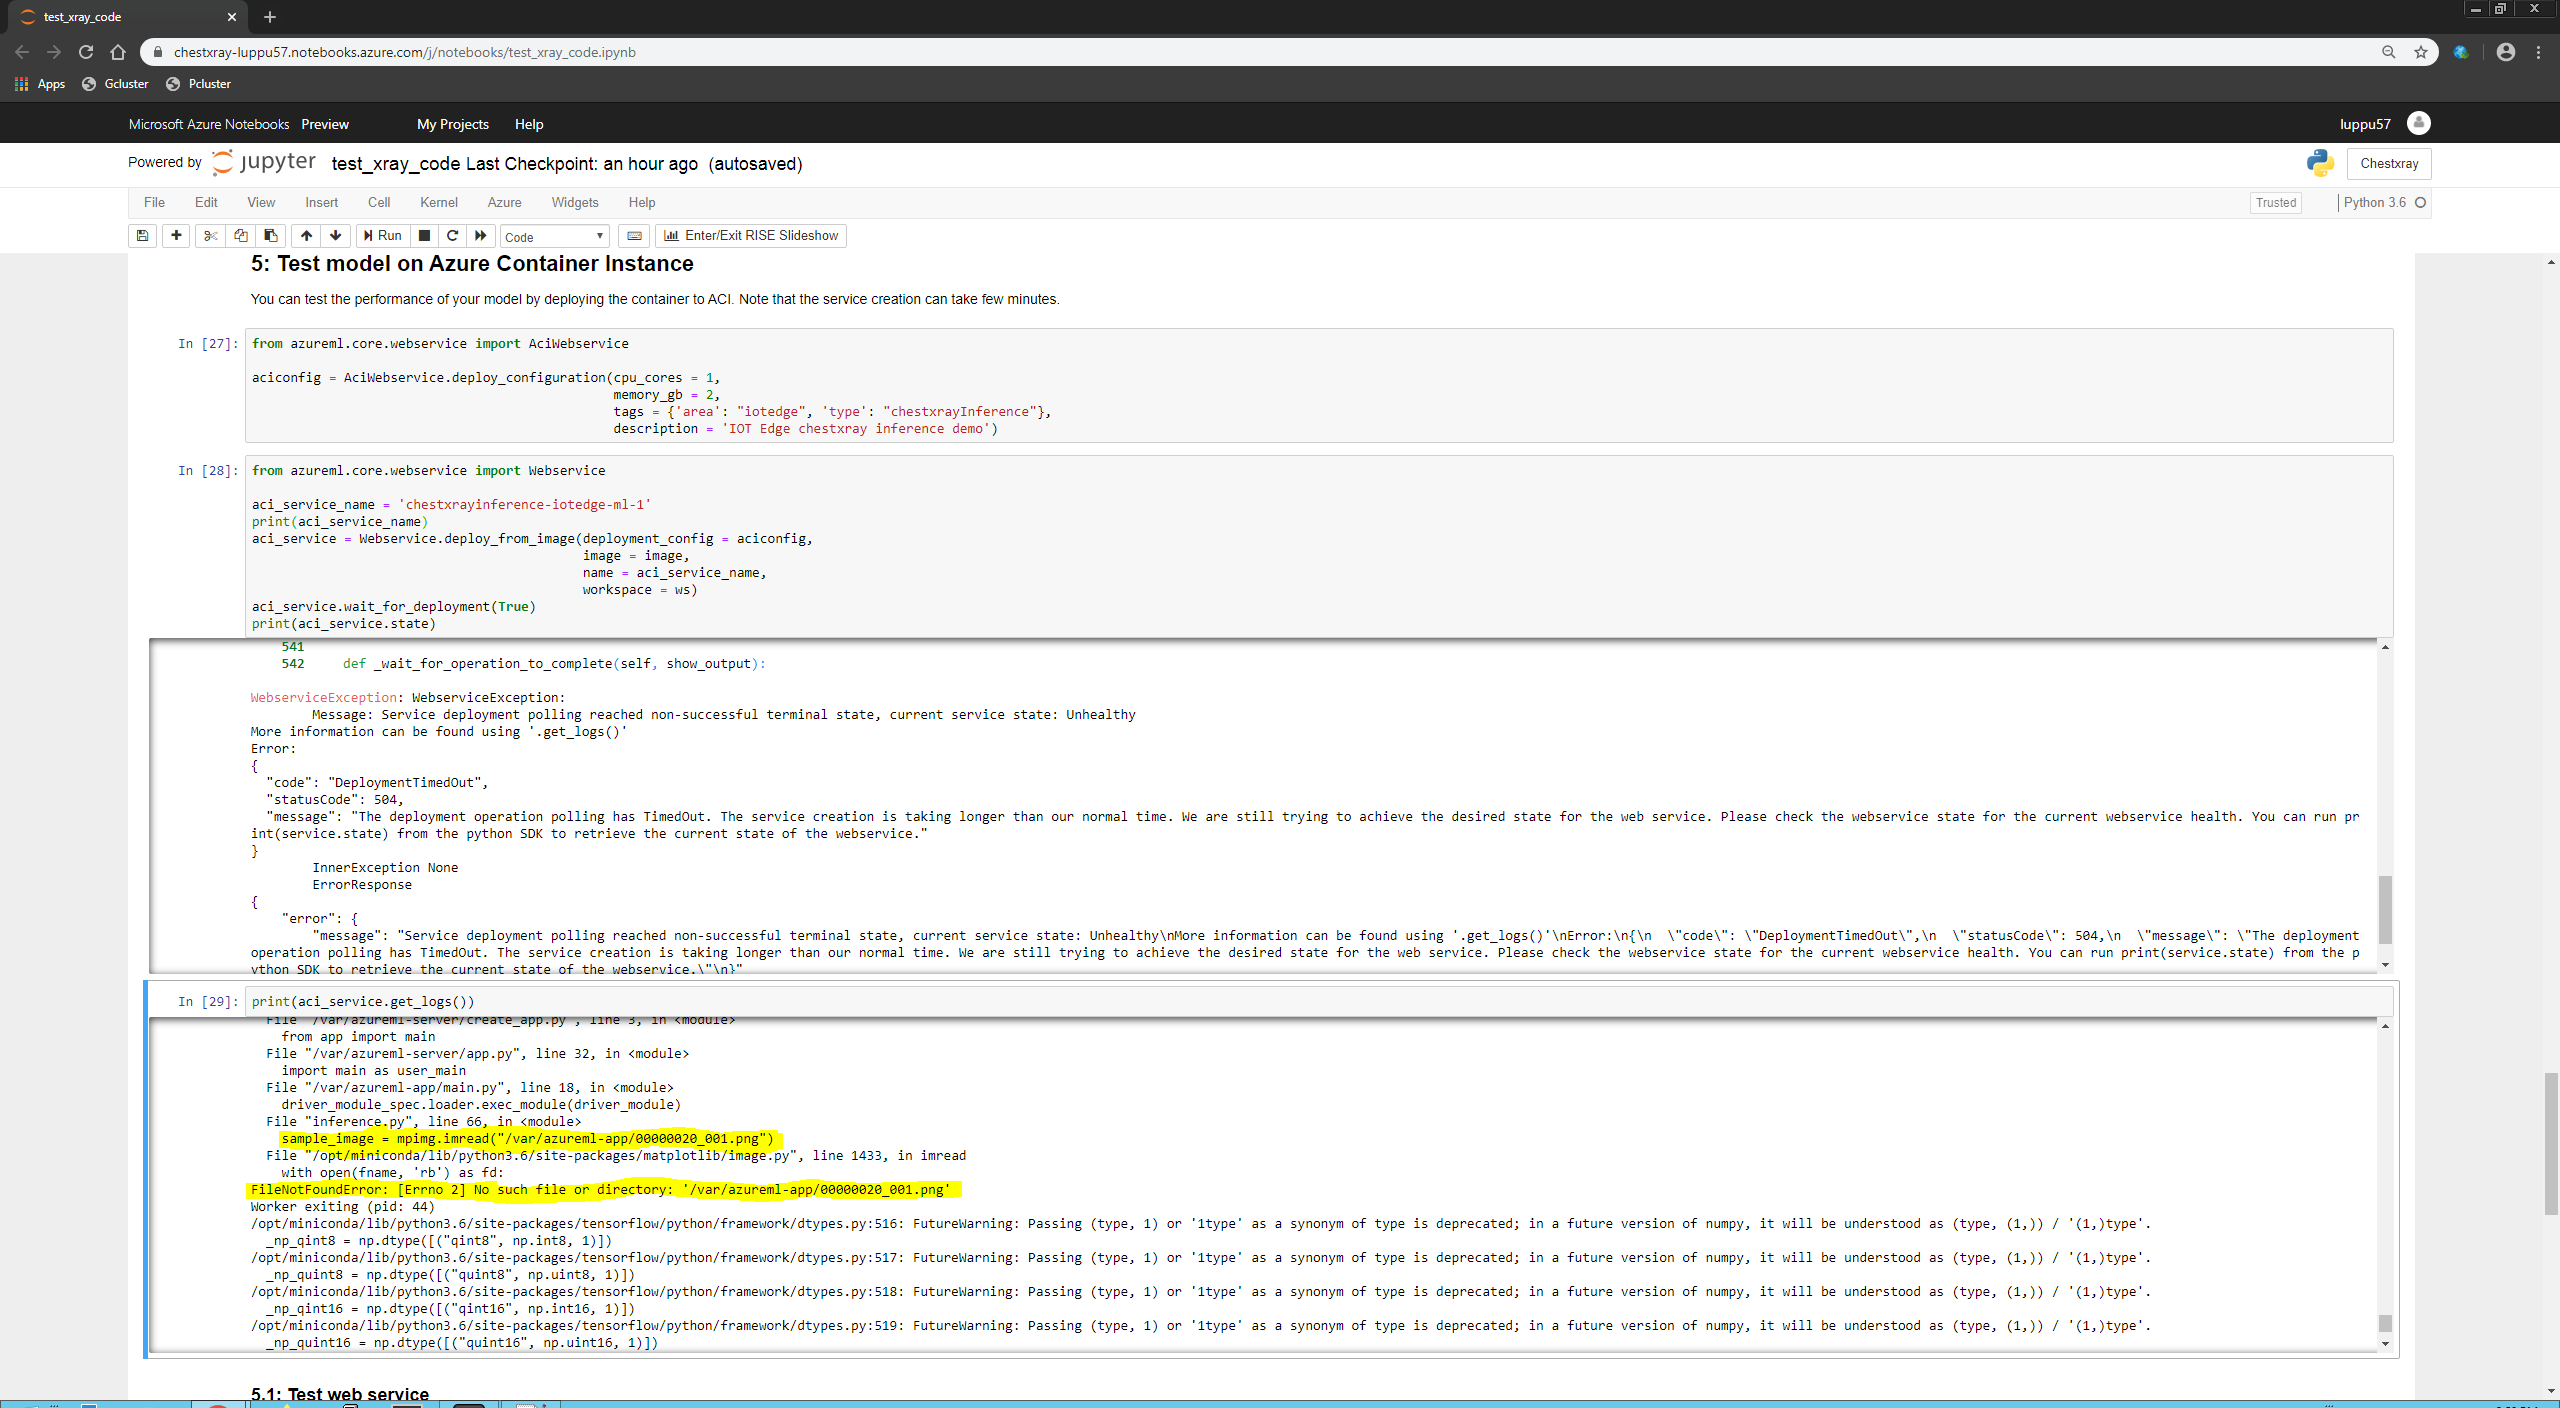This screenshot has height=1408, width=2560.
Task: Click the kernel busy indicator circle
Action: pyautogui.click(x=2421, y=202)
